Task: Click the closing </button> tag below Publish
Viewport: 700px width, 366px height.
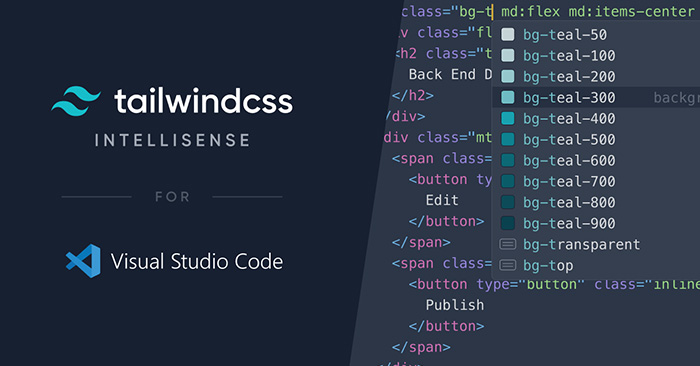Action: pyautogui.click(x=446, y=326)
